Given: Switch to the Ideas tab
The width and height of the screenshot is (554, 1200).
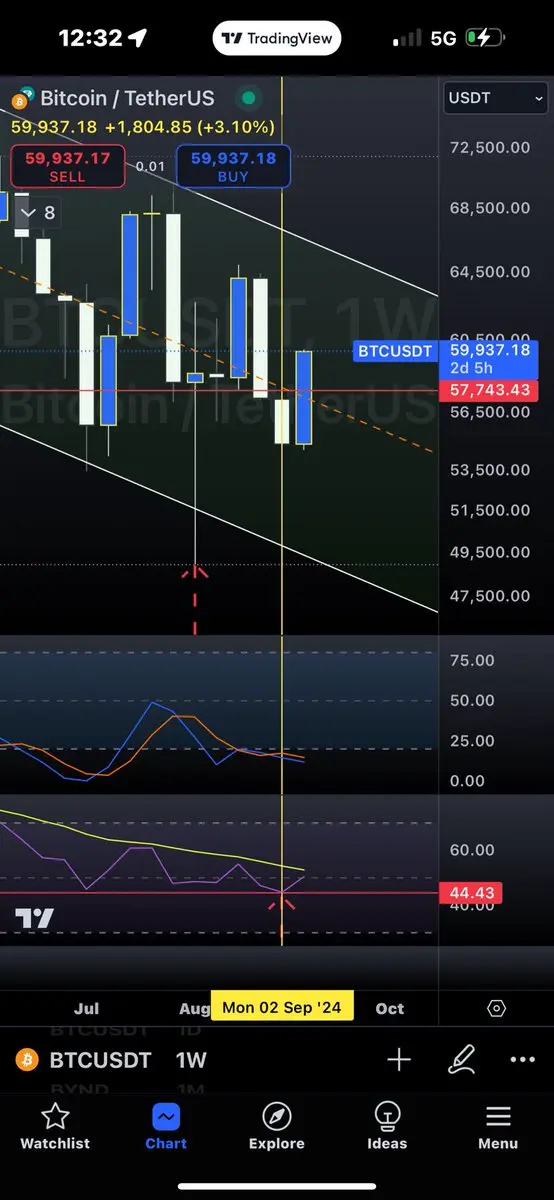Looking at the screenshot, I should (387, 1127).
